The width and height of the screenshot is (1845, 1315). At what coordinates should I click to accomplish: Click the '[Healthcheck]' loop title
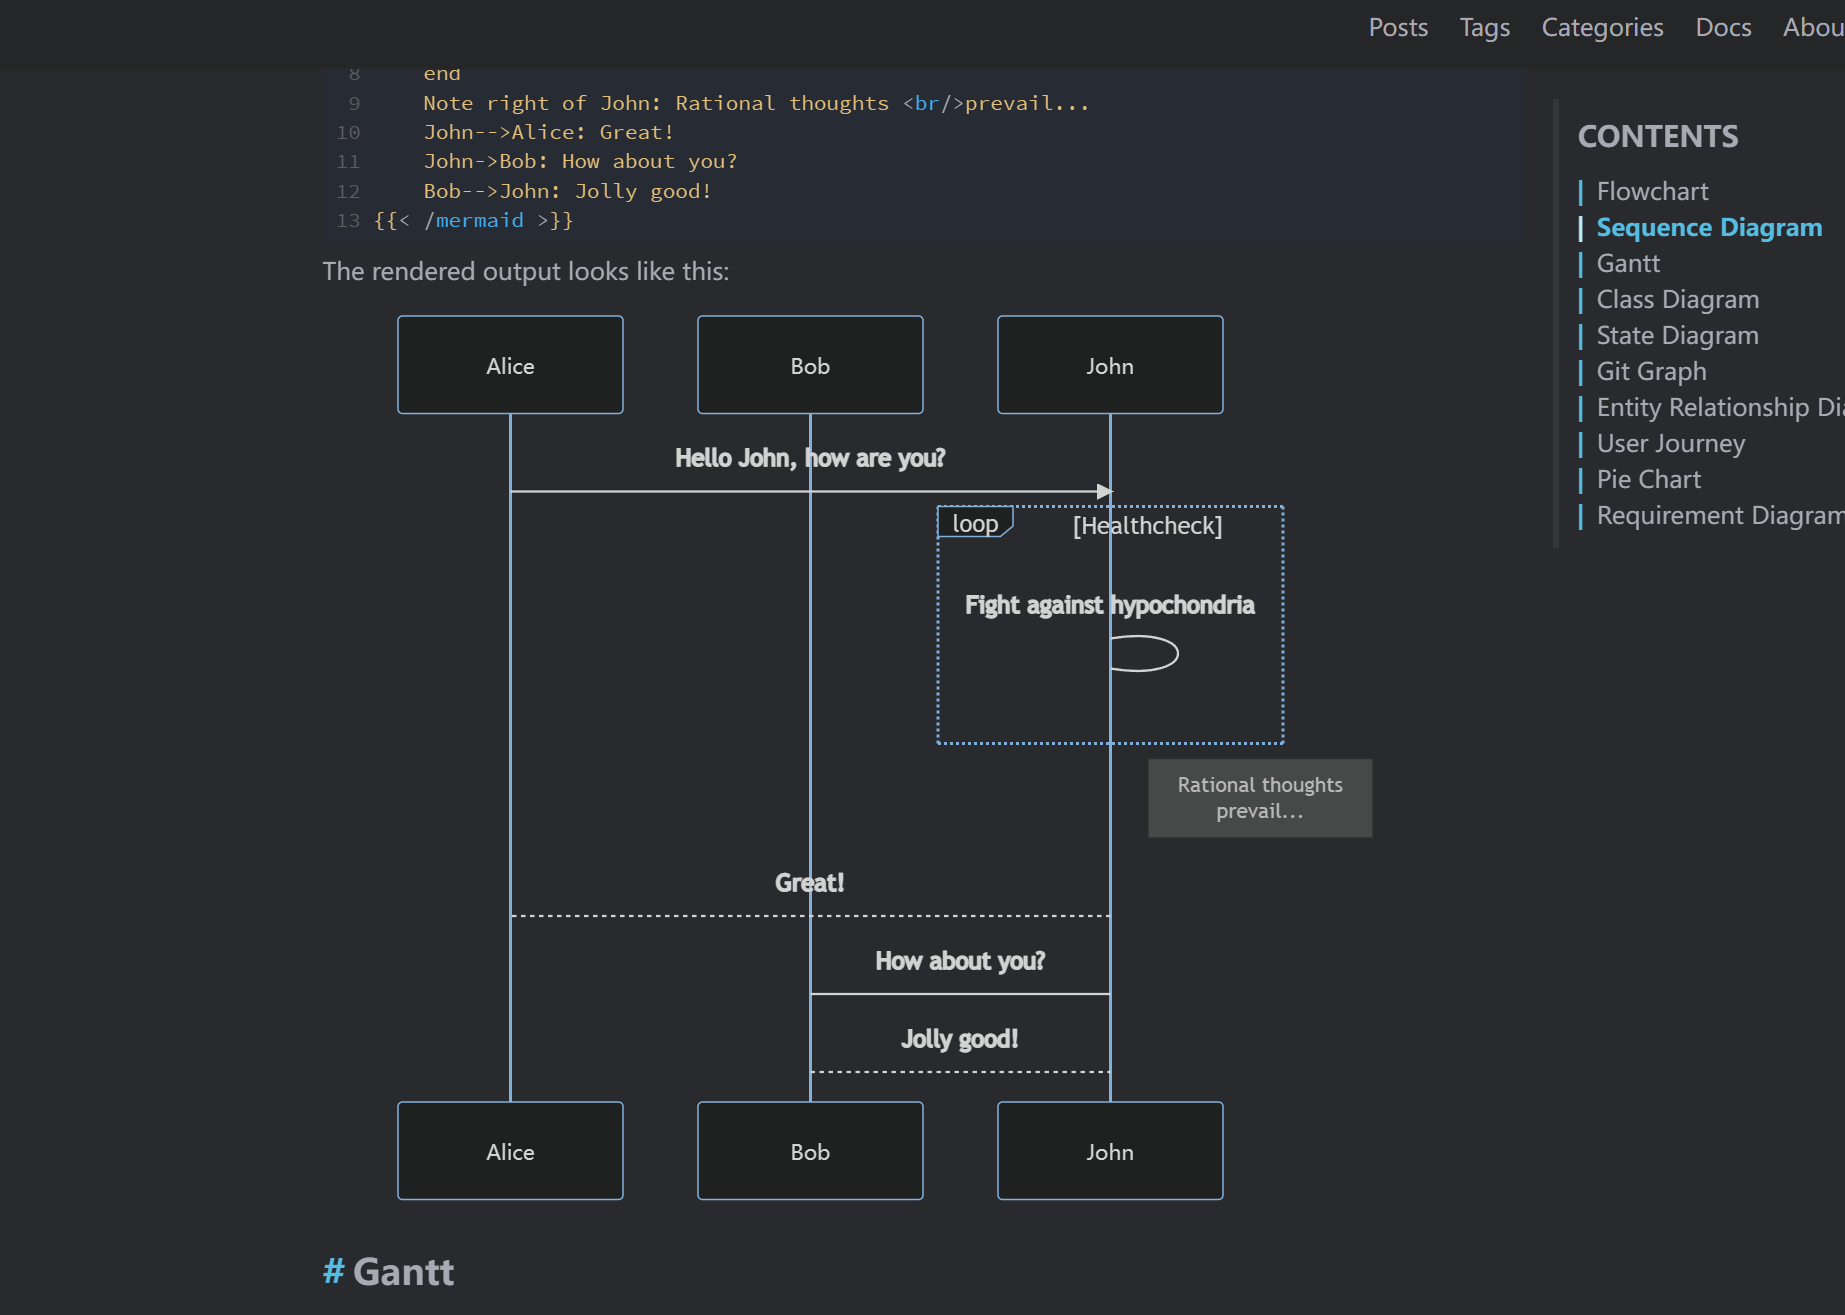[x=1147, y=526]
